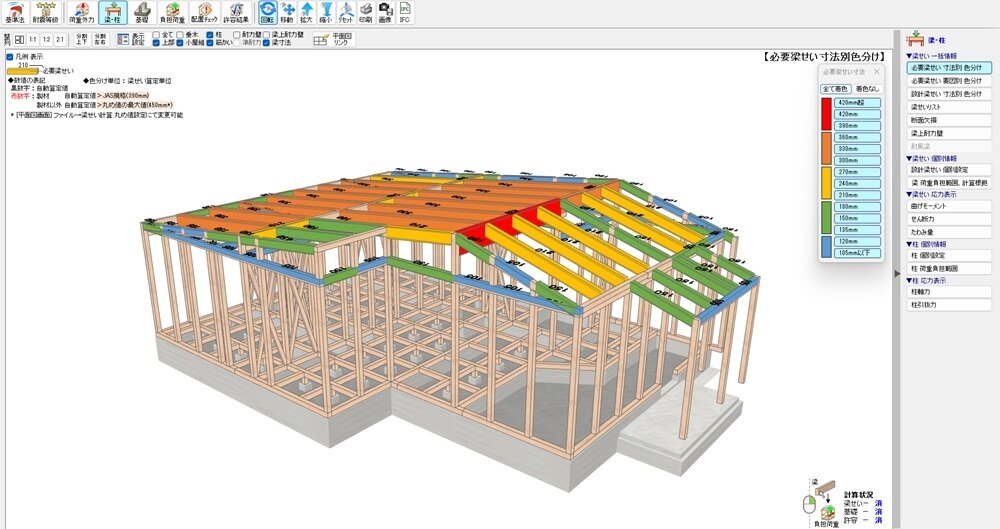Screen dimensions: 1000x529
Task: Uncheck the 凡例 表示 legend checkbox
Action: [x=10, y=57]
